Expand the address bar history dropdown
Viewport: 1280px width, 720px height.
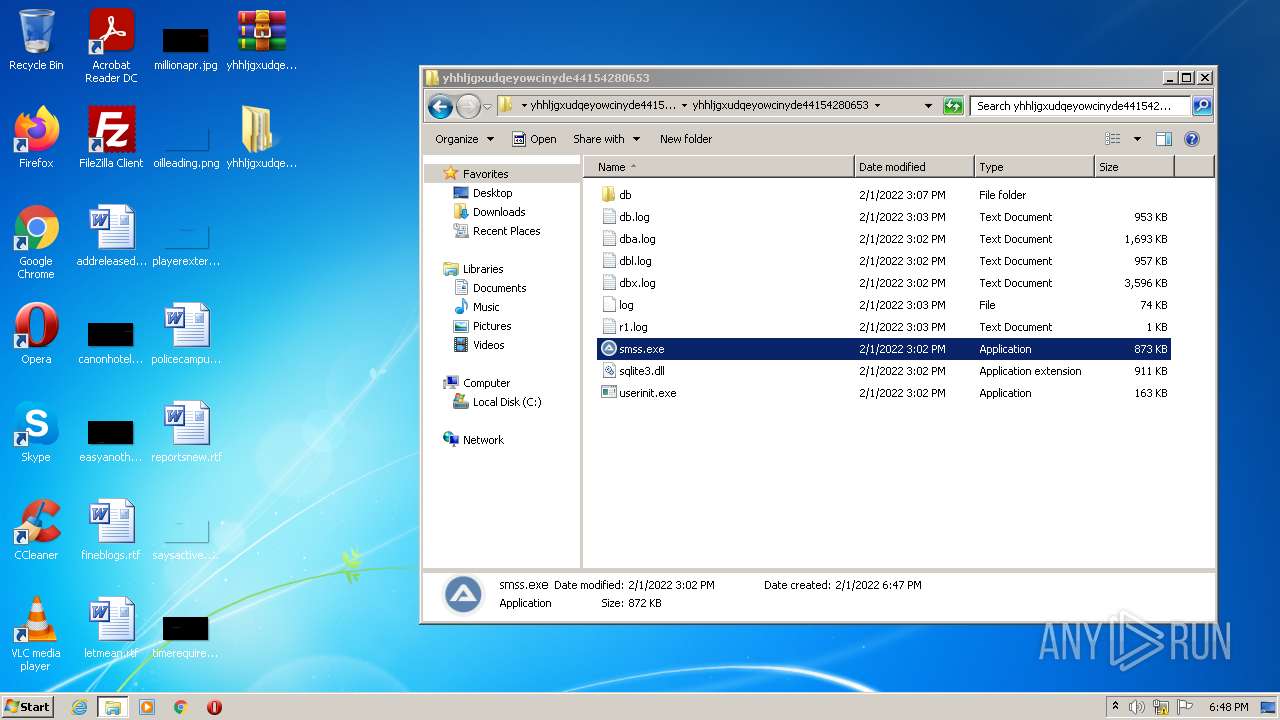[x=928, y=105]
